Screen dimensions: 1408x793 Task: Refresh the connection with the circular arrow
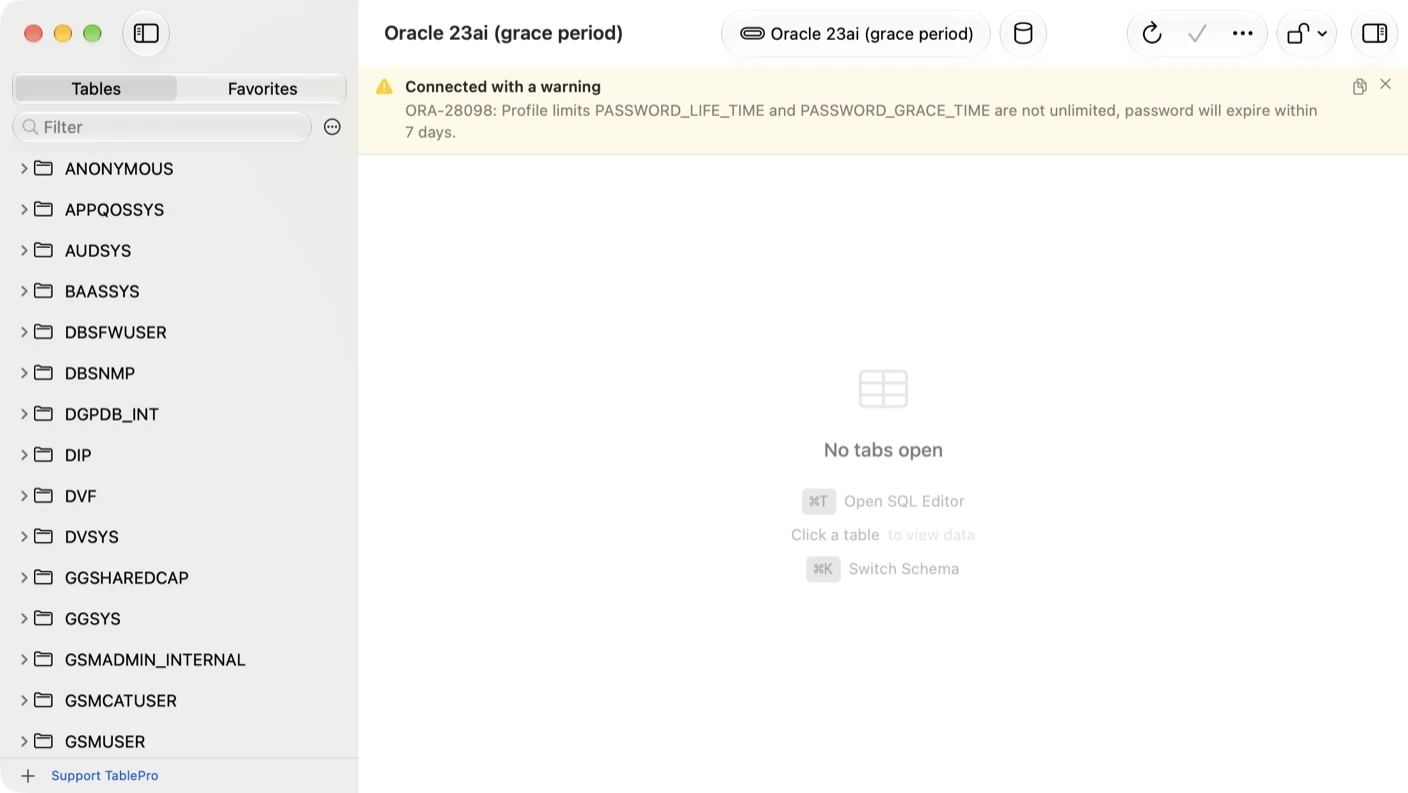tap(1152, 33)
